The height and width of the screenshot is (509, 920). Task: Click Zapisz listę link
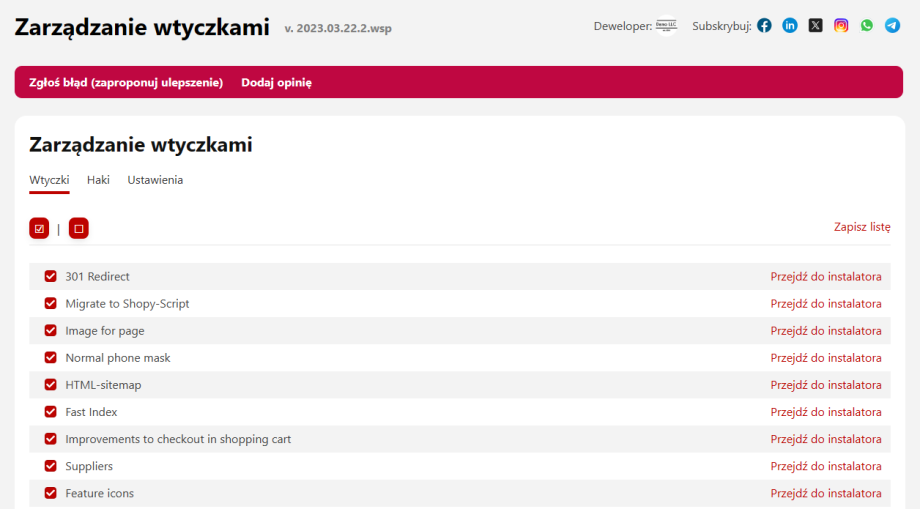click(862, 227)
